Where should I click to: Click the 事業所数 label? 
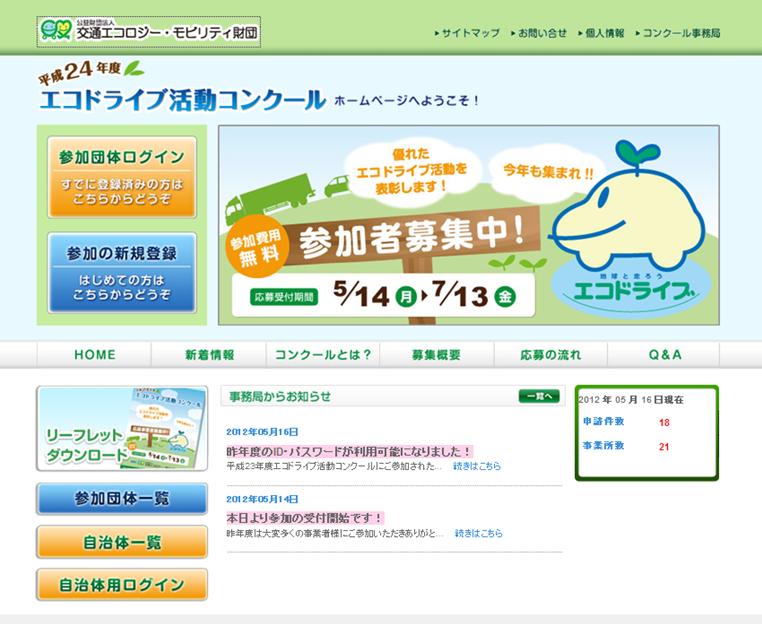604,446
